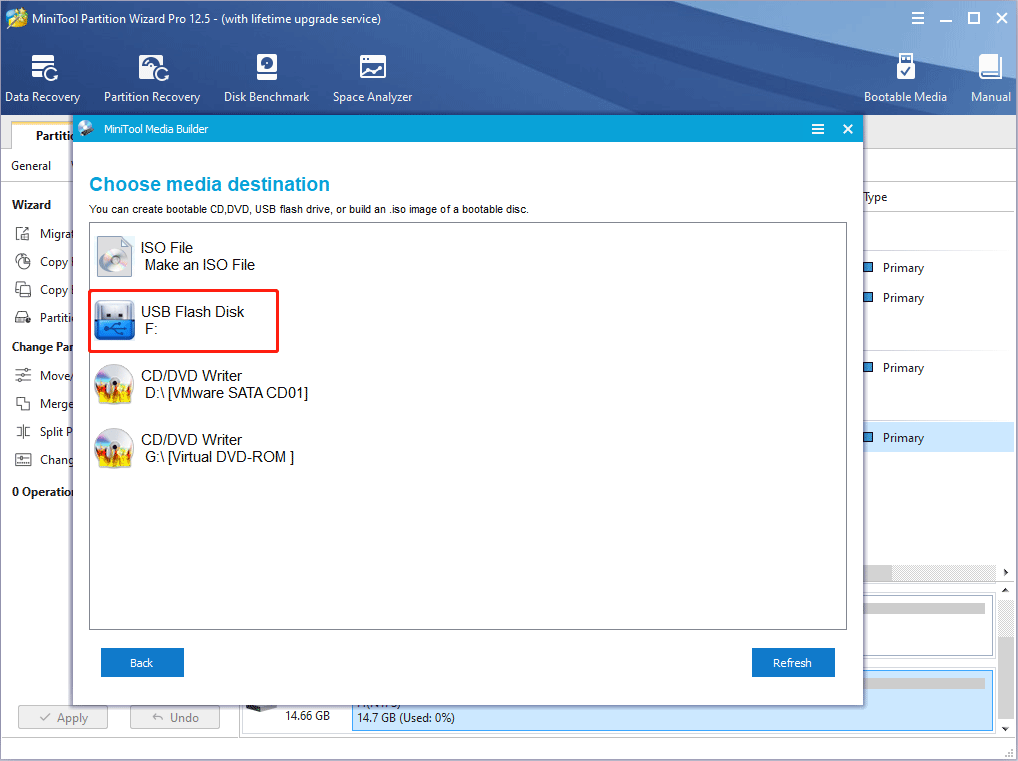The width and height of the screenshot is (1018, 761).
Task: Refresh the media destination list
Action: [793, 662]
